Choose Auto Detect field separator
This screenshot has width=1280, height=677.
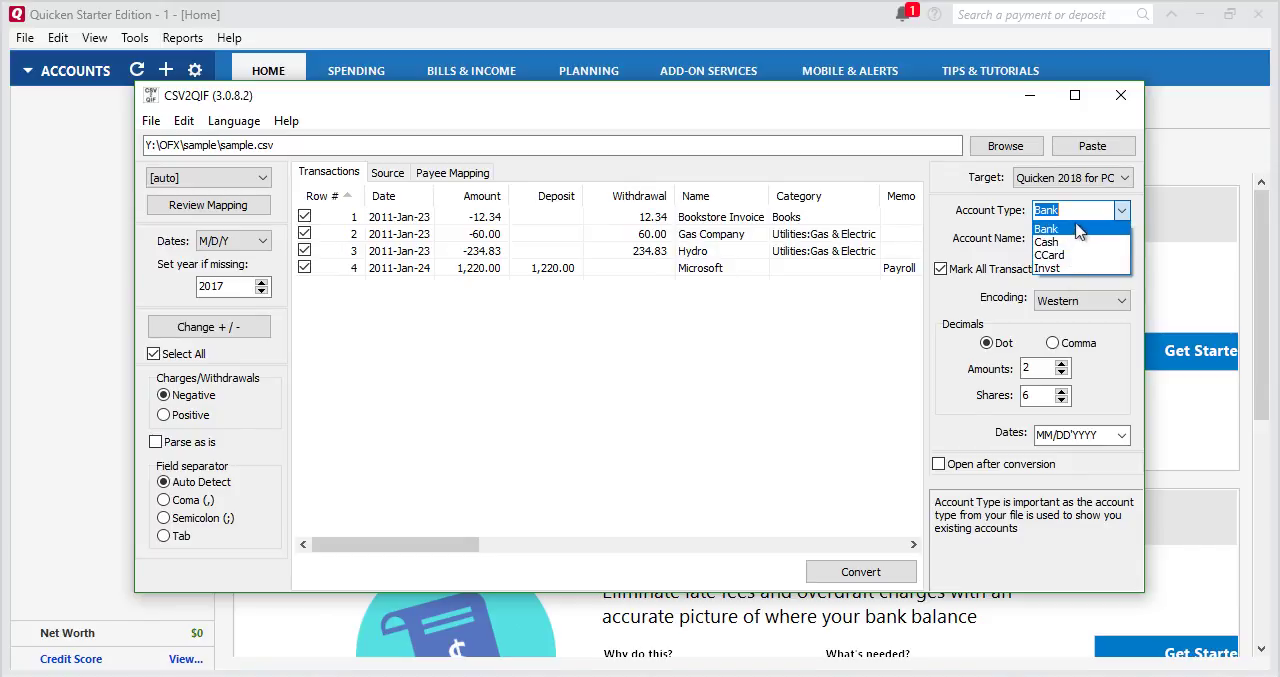coord(163,481)
